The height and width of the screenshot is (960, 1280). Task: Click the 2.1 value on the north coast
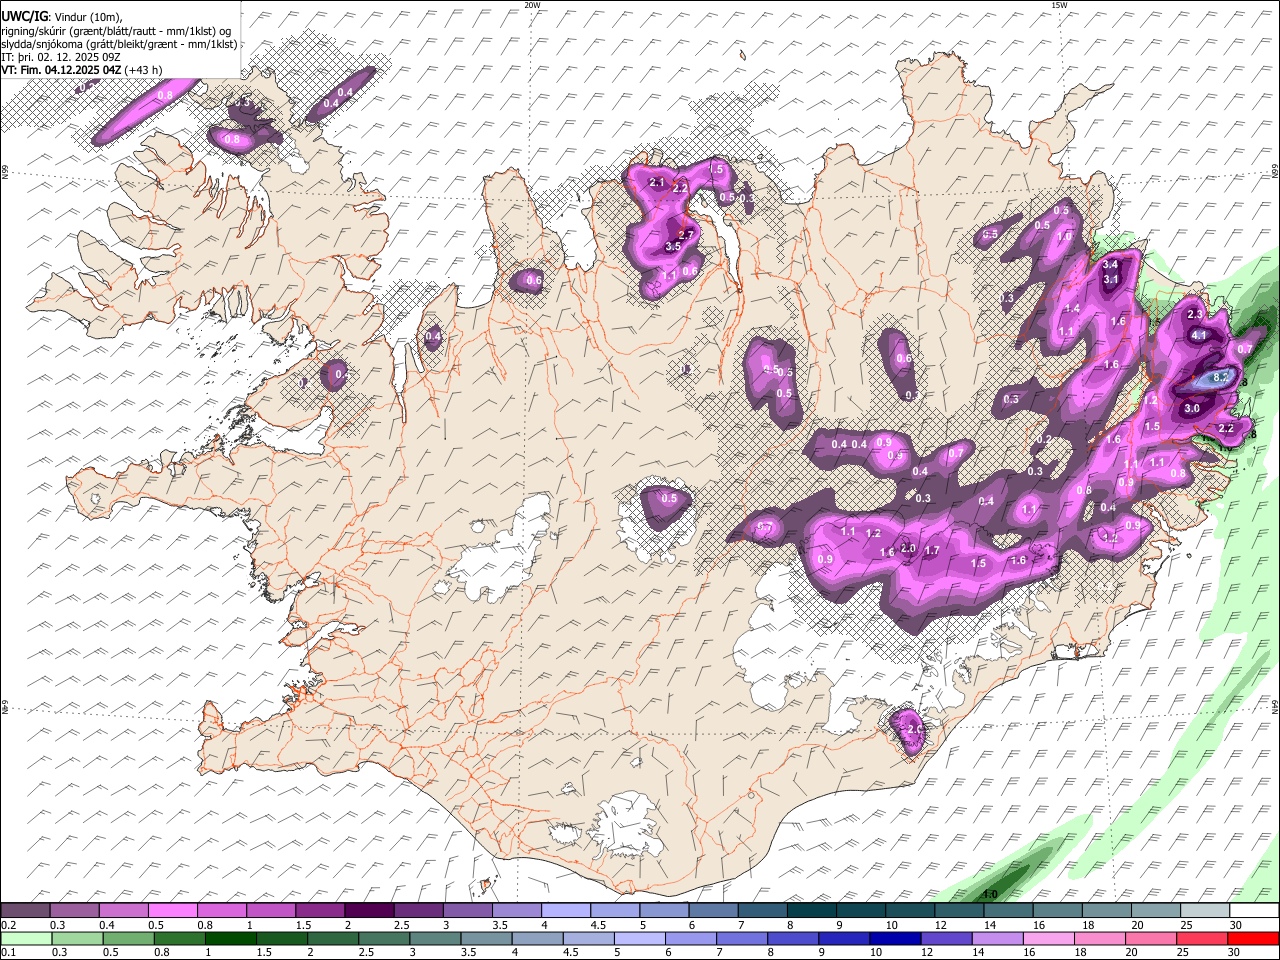tap(657, 182)
